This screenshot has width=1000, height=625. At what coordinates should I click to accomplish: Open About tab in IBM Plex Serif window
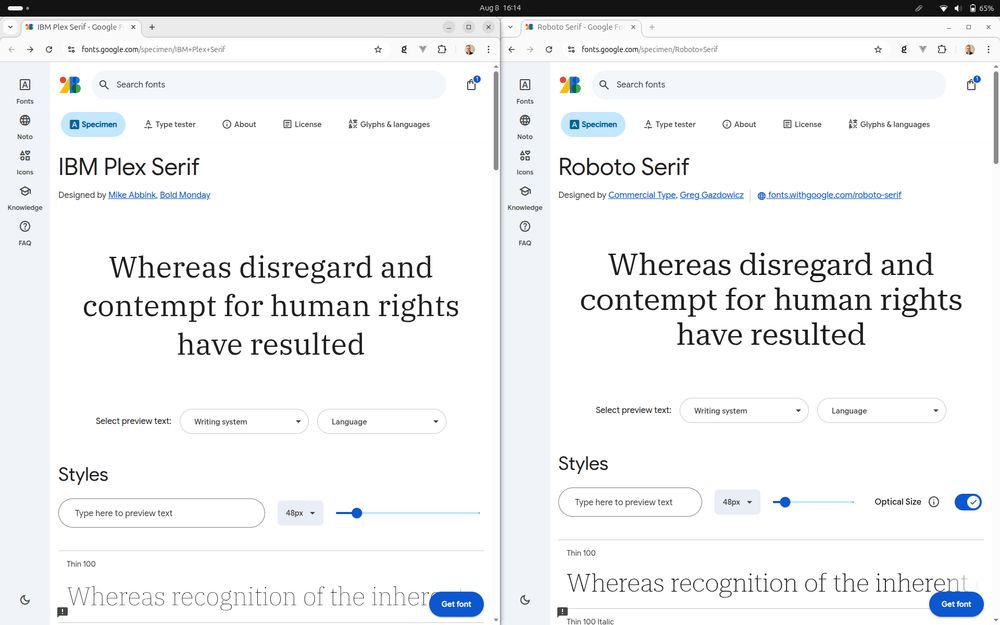(x=239, y=124)
